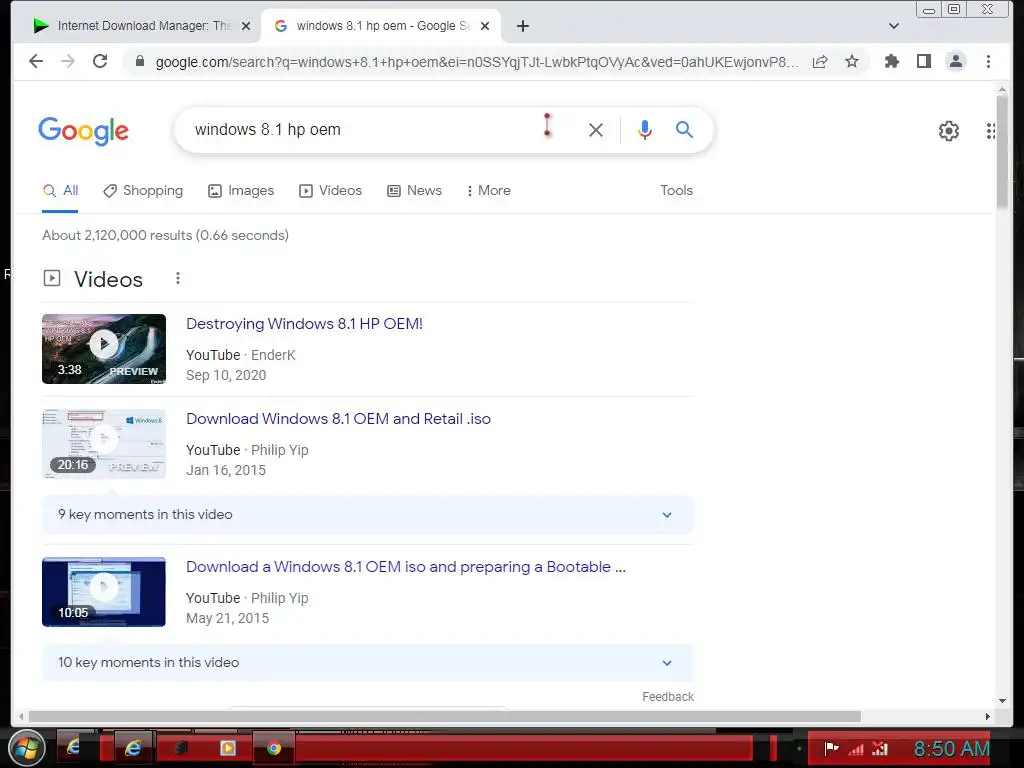Screen dimensions: 1024x768
Task: Open Download Windows 8.1 OEM and Retail .iso
Action: (338, 419)
